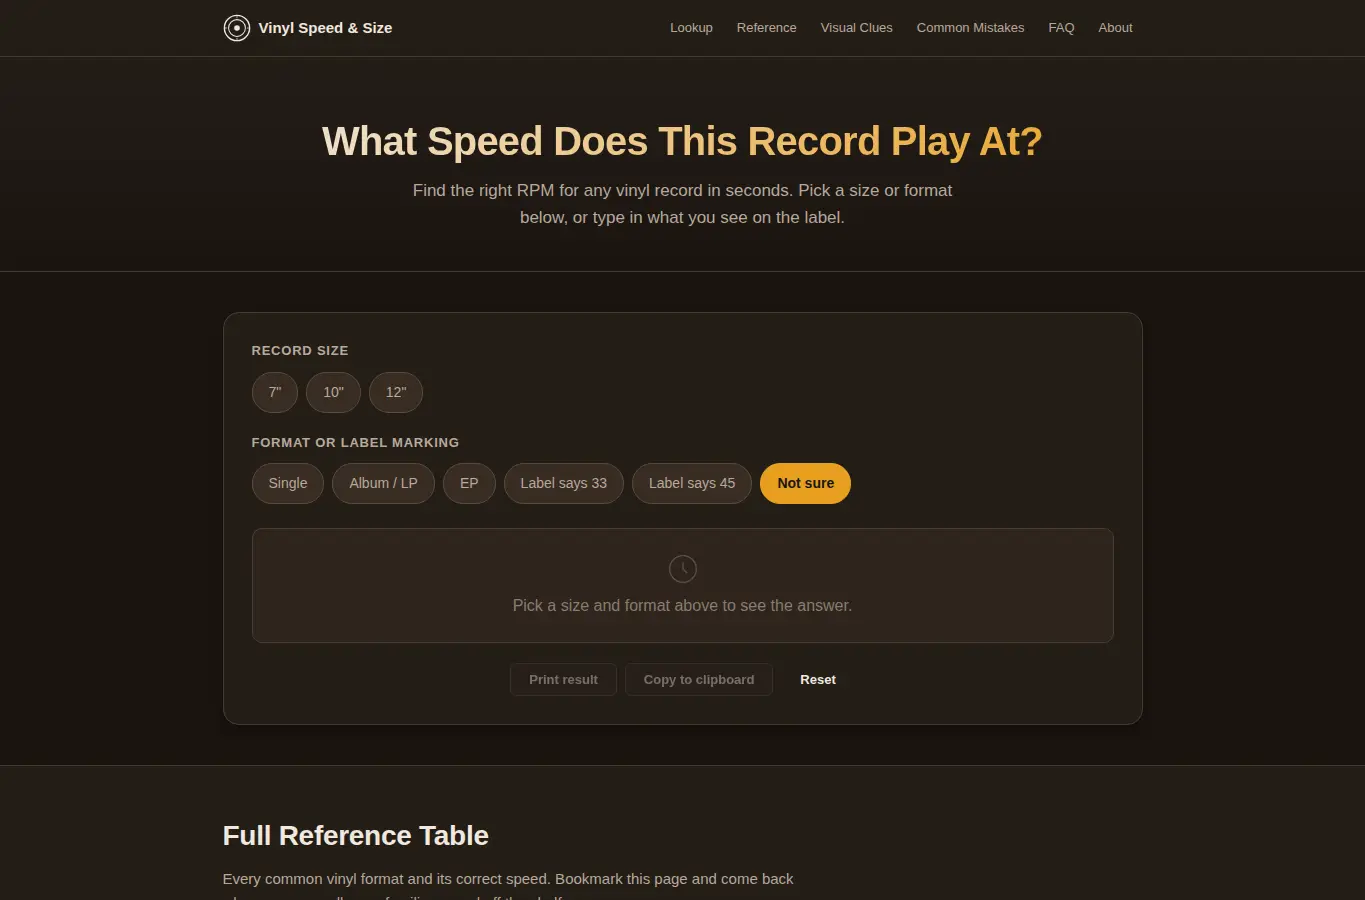Click the Copy to clipboard button

[x=699, y=679]
